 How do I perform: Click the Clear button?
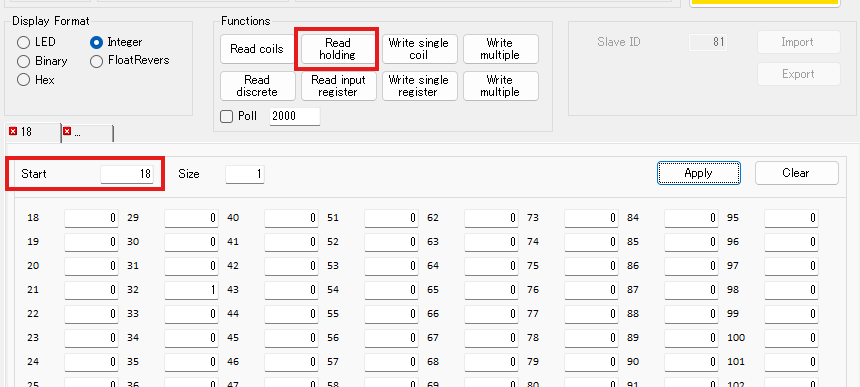(x=796, y=173)
